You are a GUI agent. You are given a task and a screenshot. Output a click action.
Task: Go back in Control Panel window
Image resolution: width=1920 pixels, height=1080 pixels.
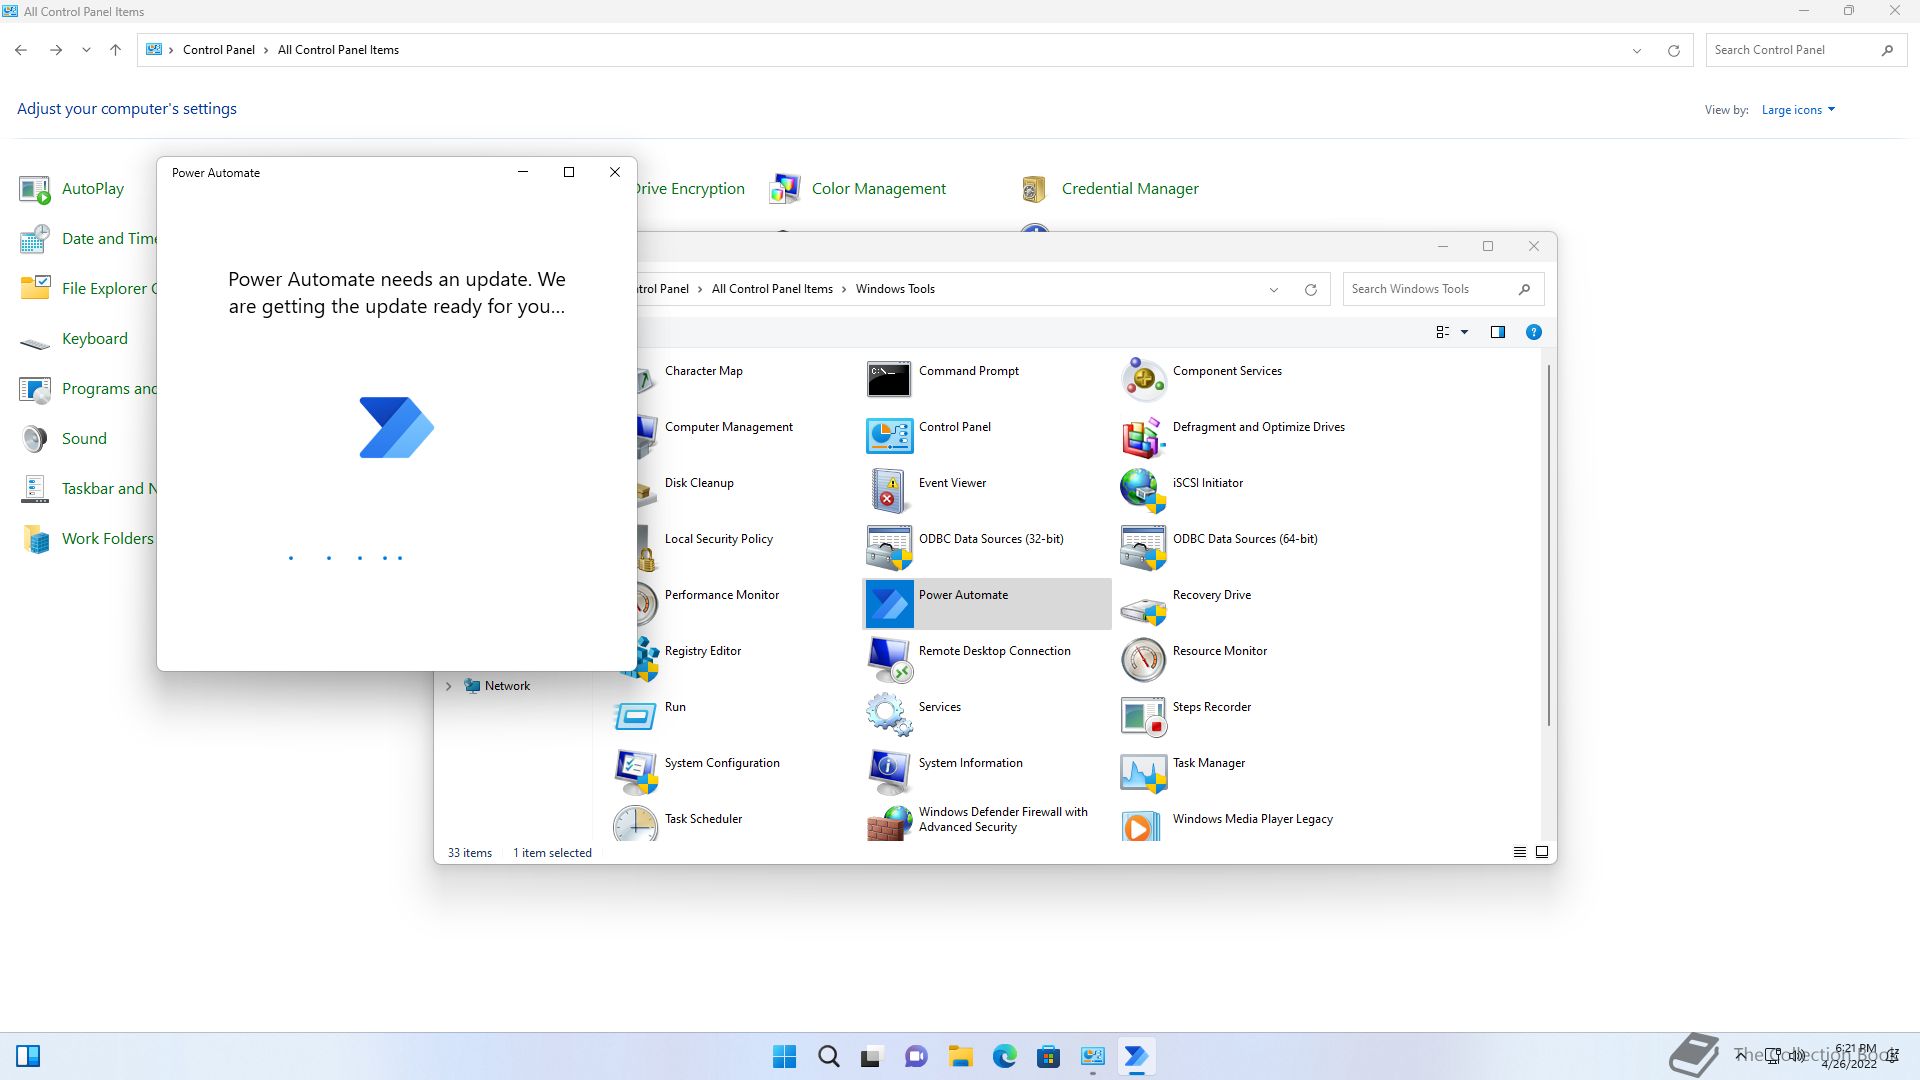[21, 50]
